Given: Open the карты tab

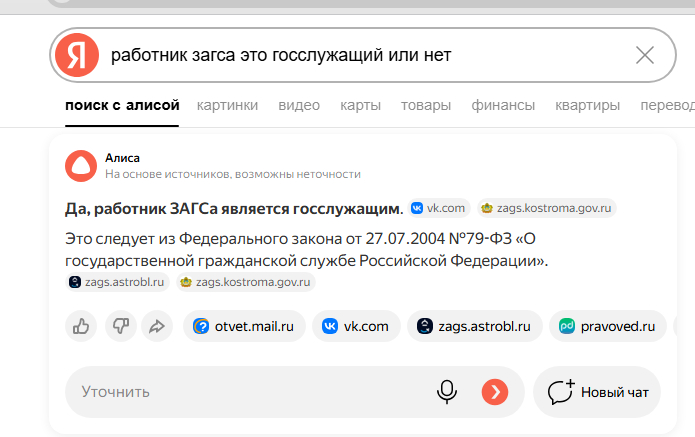Looking at the screenshot, I should click(x=360, y=105).
